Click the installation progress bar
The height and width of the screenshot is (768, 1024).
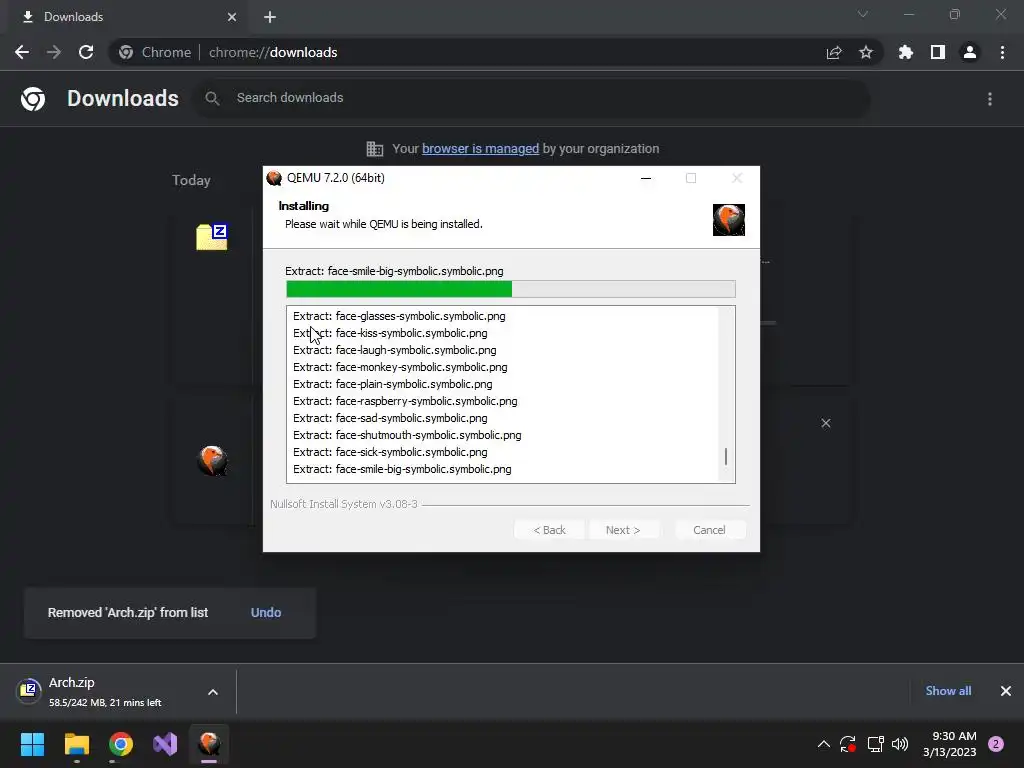click(511, 289)
